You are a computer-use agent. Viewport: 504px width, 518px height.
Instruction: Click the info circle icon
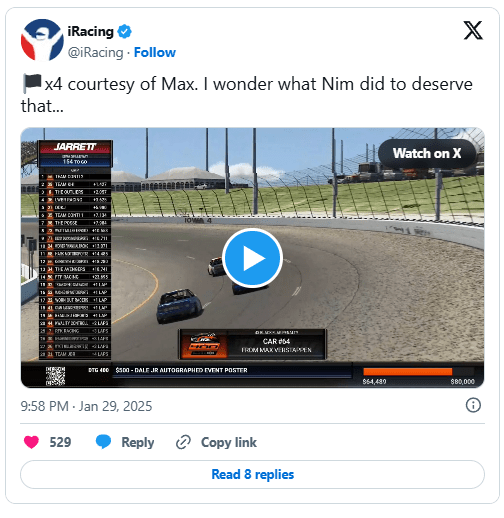tap(473, 405)
